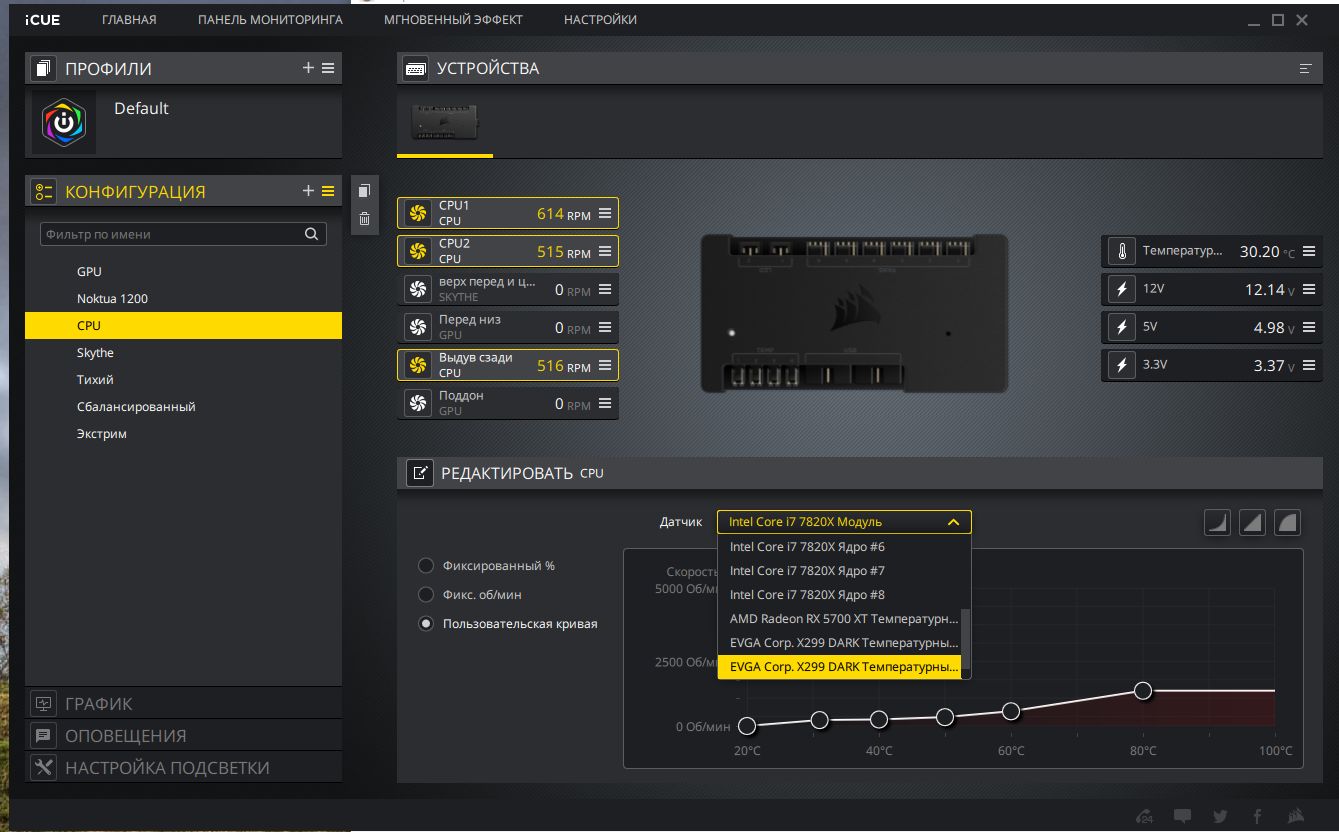The height and width of the screenshot is (832, 1339).
Task: Select the Skythe configuration
Action: point(184,353)
